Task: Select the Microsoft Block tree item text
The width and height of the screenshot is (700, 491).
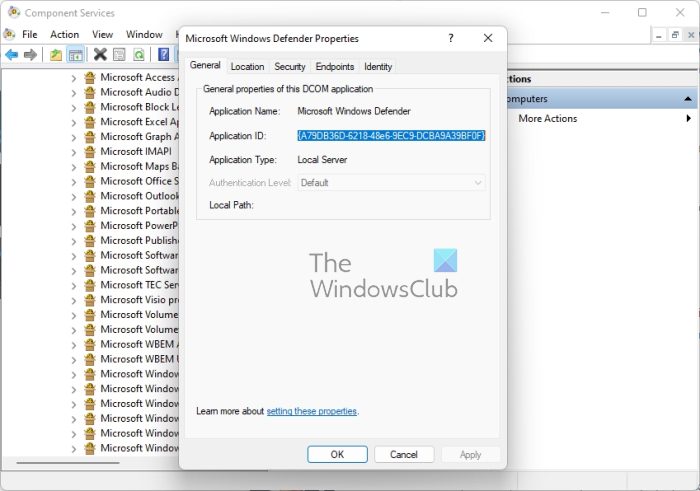Action: [139, 107]
